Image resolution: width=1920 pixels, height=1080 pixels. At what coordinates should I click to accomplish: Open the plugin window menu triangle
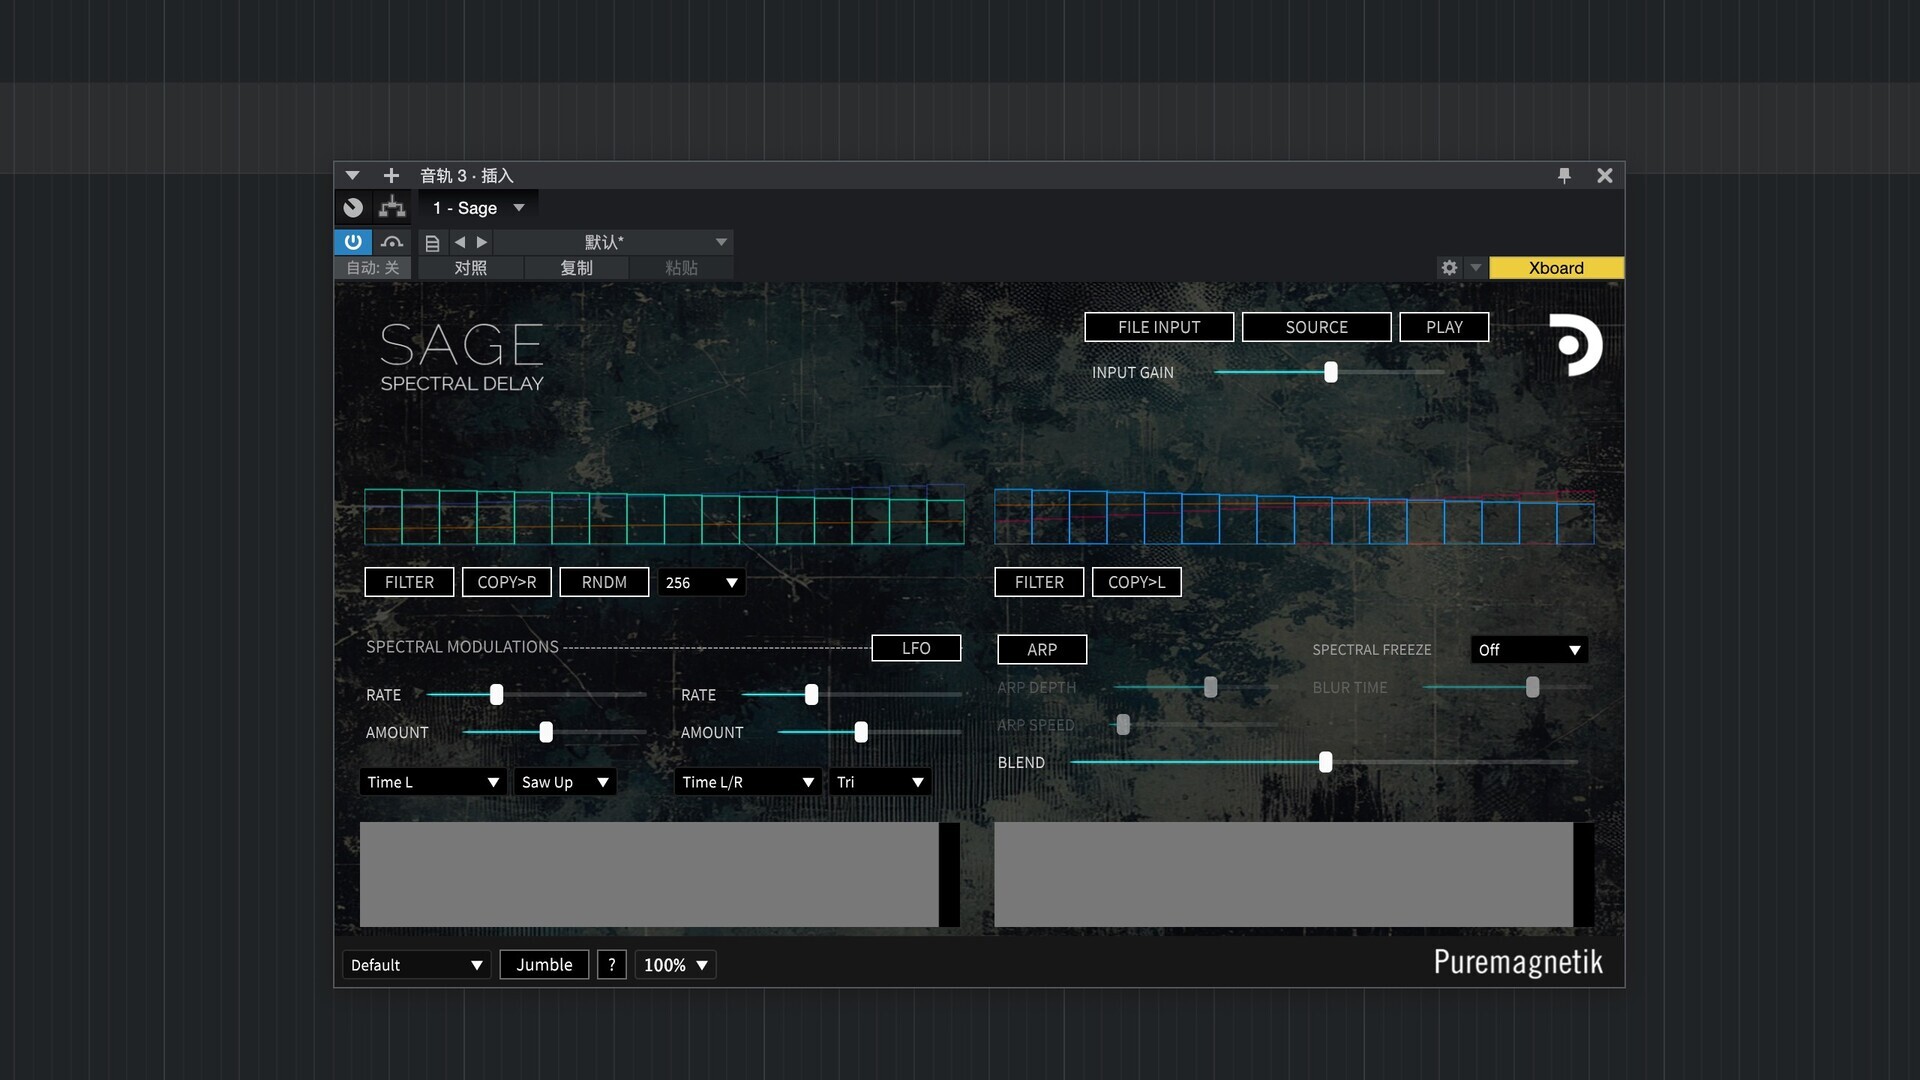point(352,176)
